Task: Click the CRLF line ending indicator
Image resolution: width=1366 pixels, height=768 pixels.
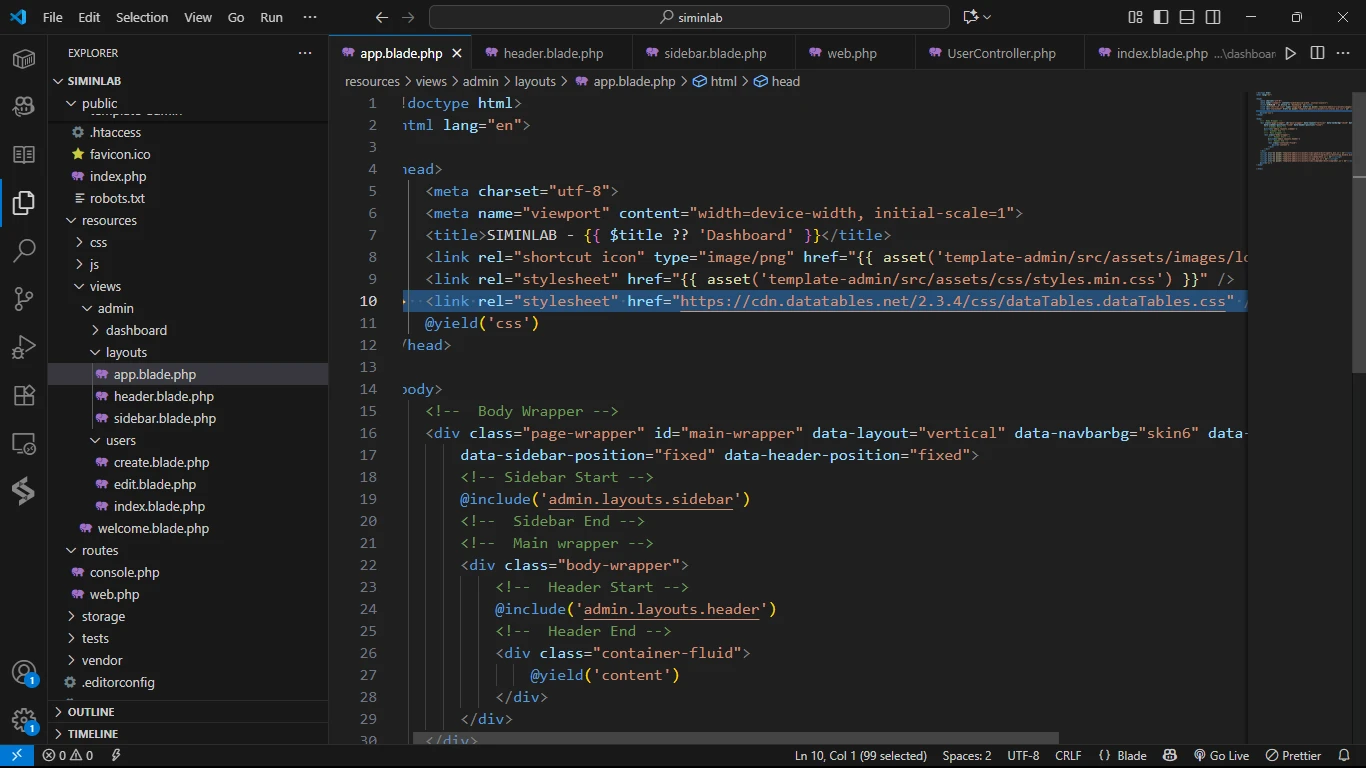Action: (1067, 756)
